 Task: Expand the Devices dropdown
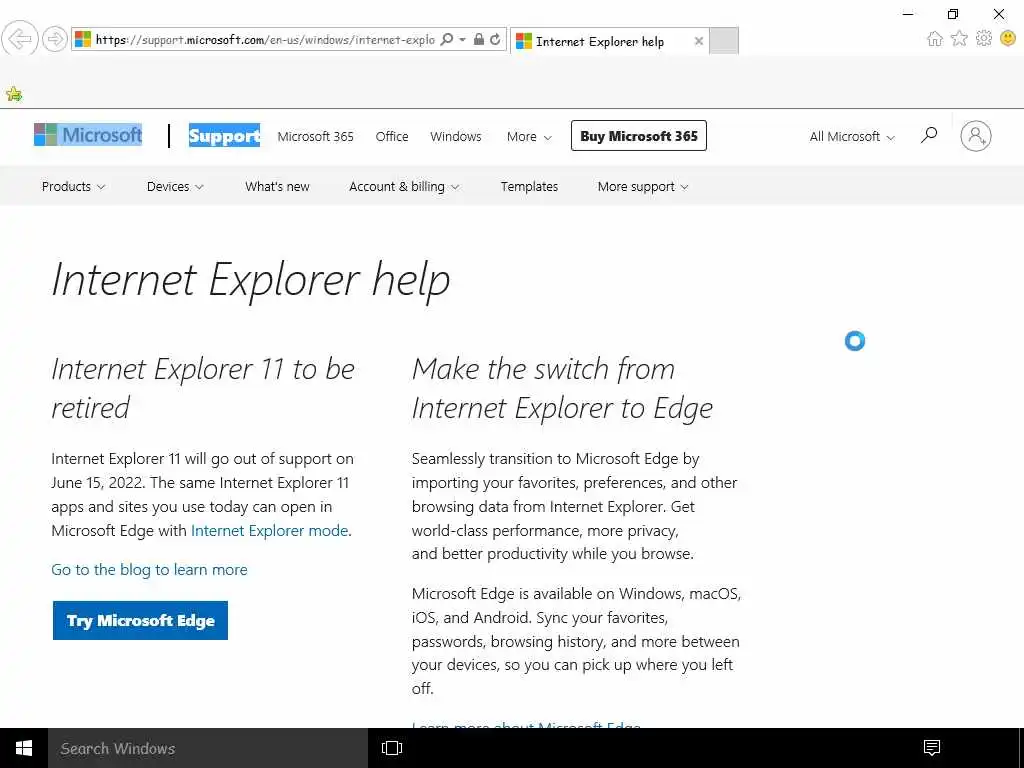[x=175, y=186]
